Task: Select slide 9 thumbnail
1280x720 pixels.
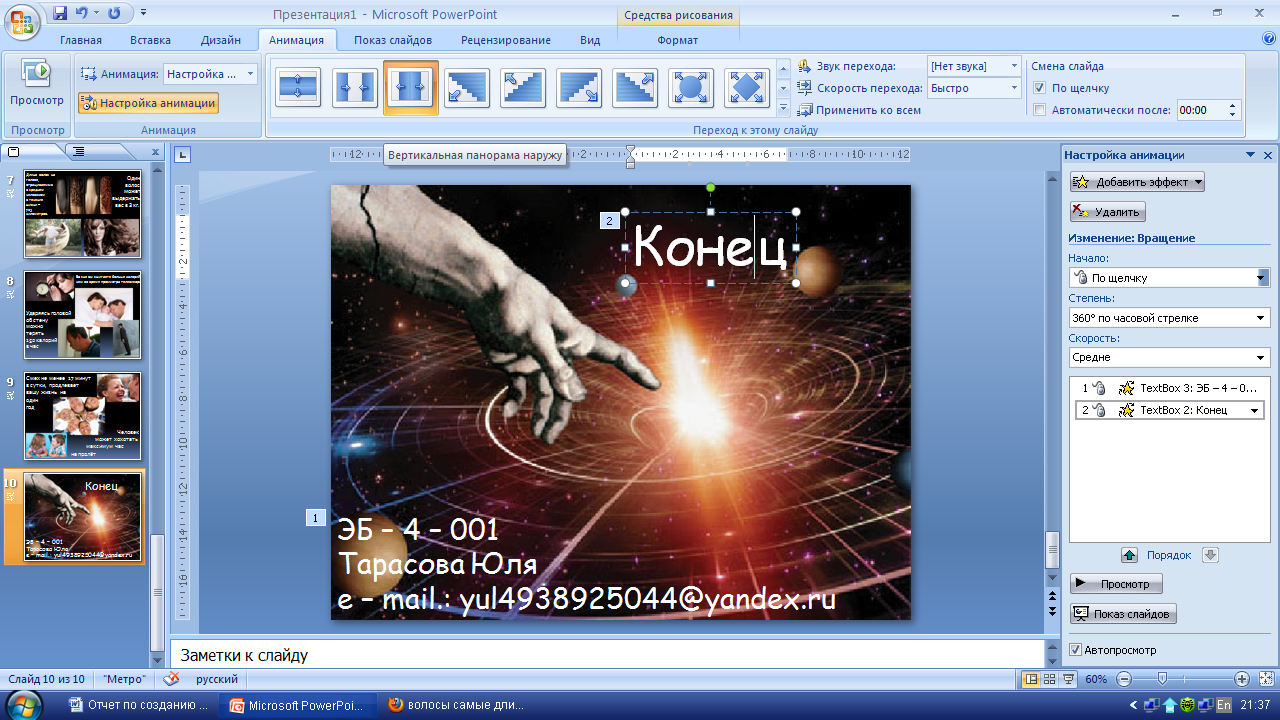Action: [82, 416]
